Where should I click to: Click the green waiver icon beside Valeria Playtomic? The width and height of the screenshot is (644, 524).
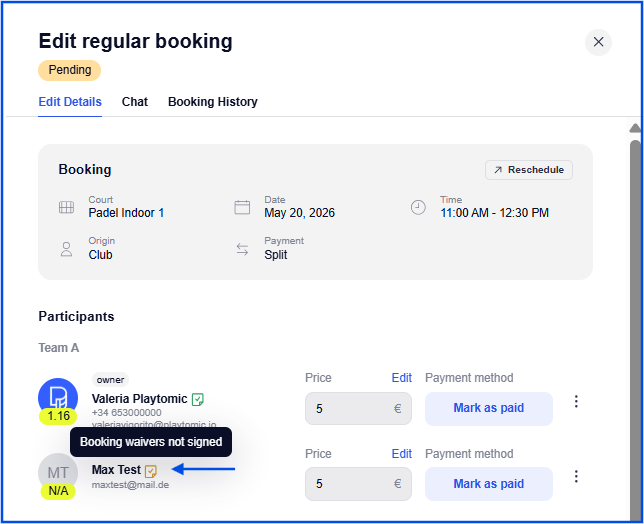198,399
